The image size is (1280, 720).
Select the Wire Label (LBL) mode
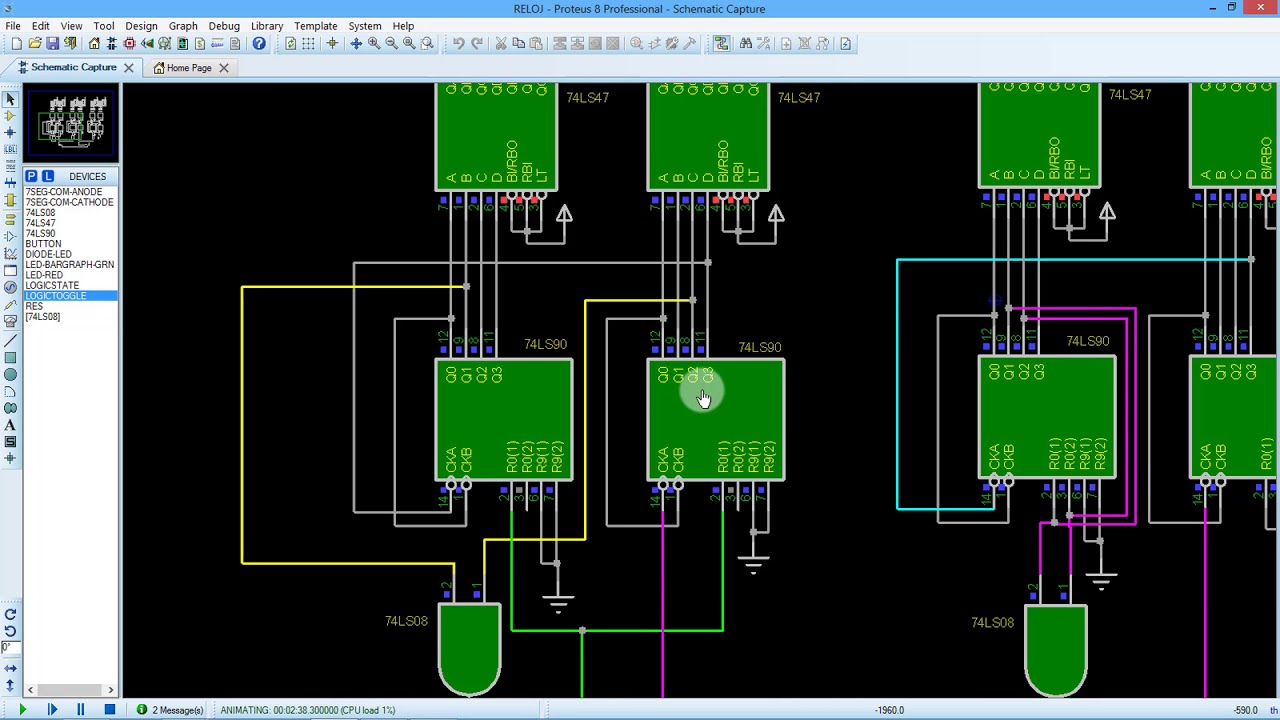(x=10, y=149)
